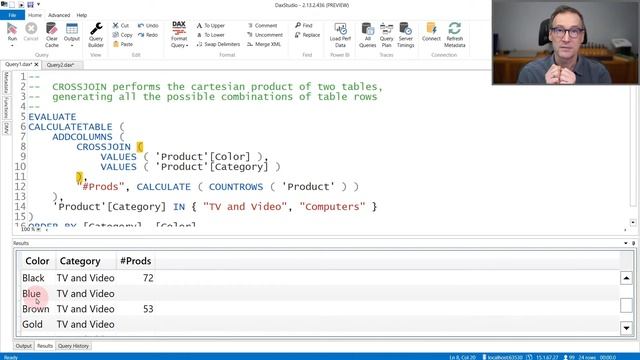
Task: Switch to the Home ribbon tab
Action: click(35, 15)
